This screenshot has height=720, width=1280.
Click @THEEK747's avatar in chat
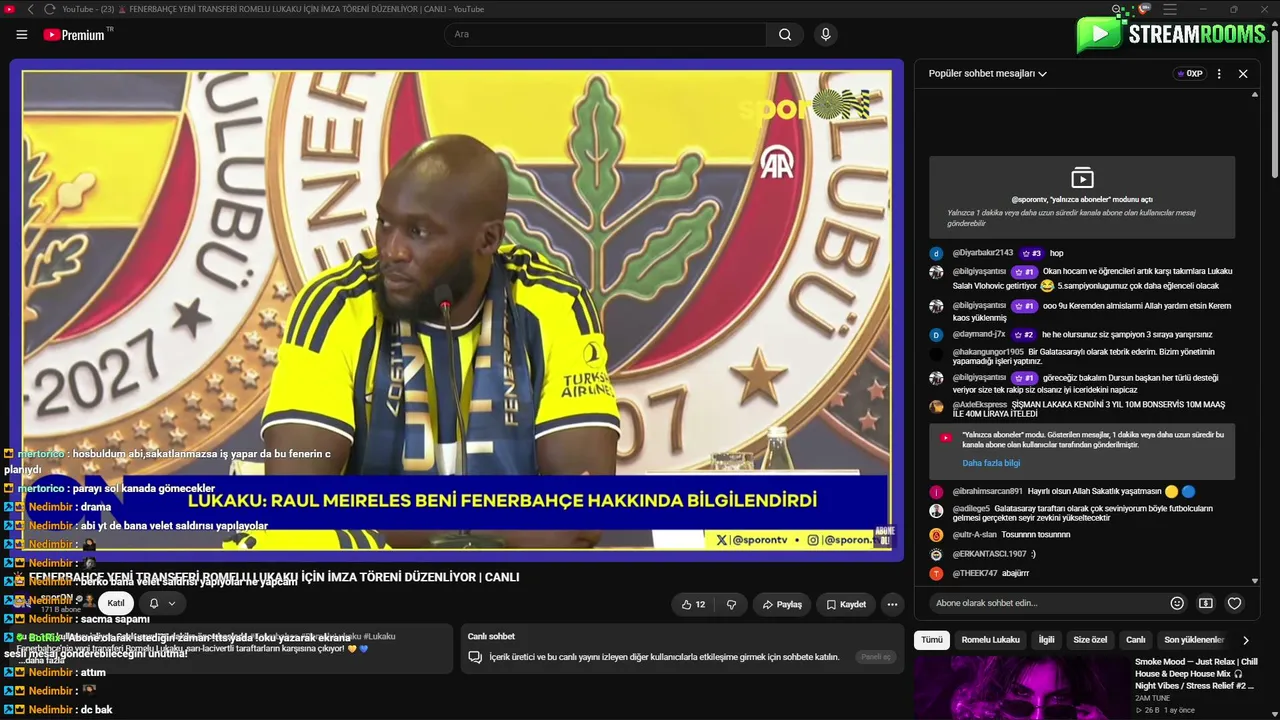coord(936,573)
